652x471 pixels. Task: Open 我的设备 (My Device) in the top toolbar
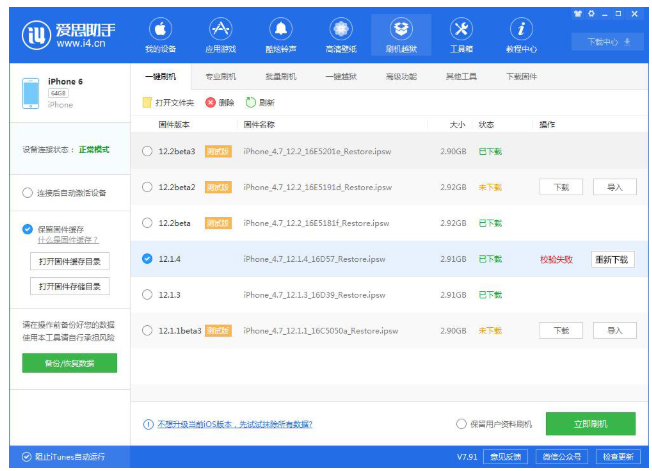(x=160, y=35)
